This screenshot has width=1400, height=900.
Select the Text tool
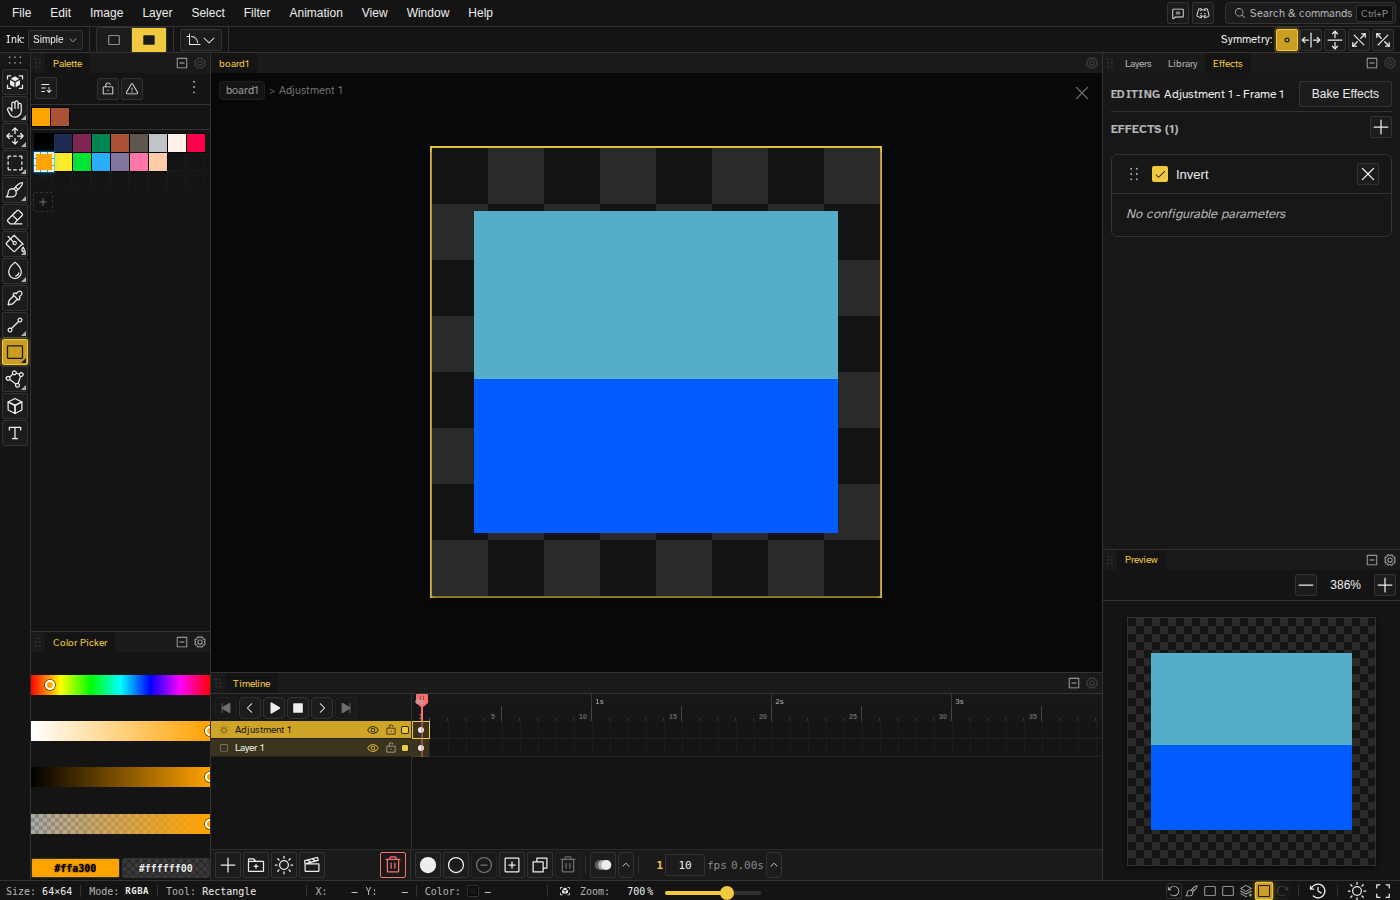(x=15, y=433)
